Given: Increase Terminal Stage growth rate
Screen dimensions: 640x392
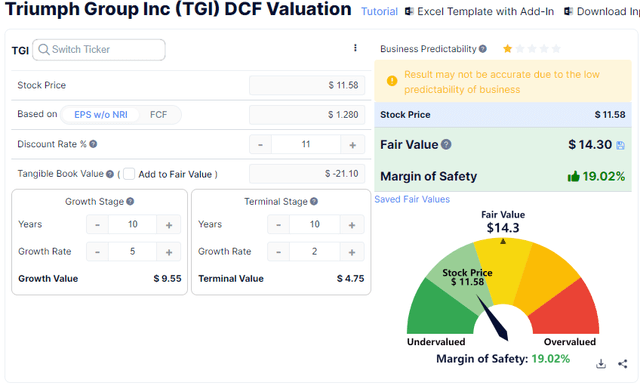Looking at the screenshot, I should pyautogui.click(x=352, y=252).
